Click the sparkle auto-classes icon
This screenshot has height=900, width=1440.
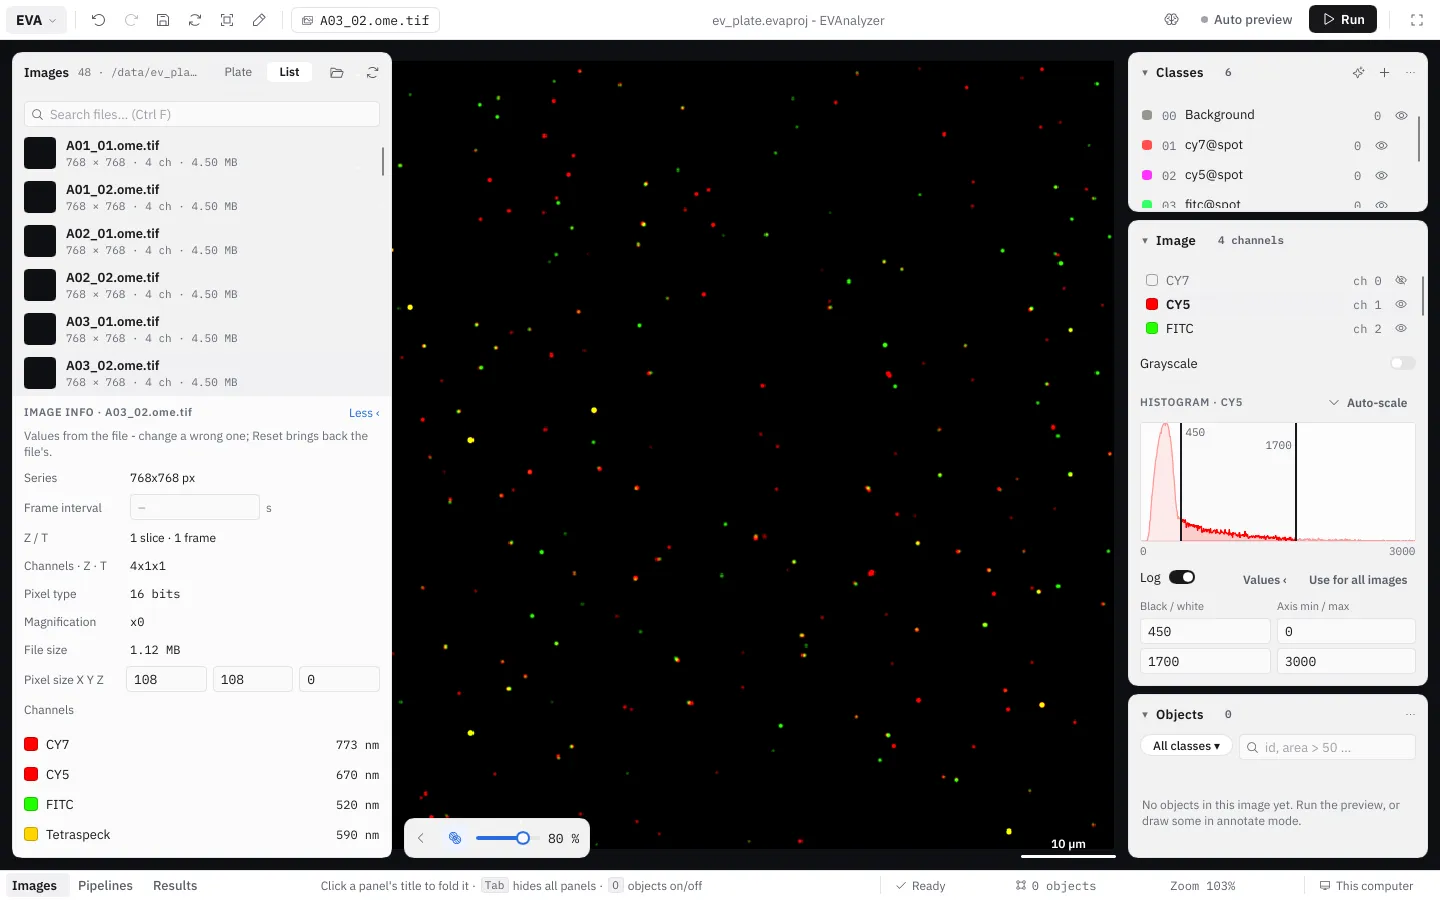pyautogui.click(x=1358, y=73)
